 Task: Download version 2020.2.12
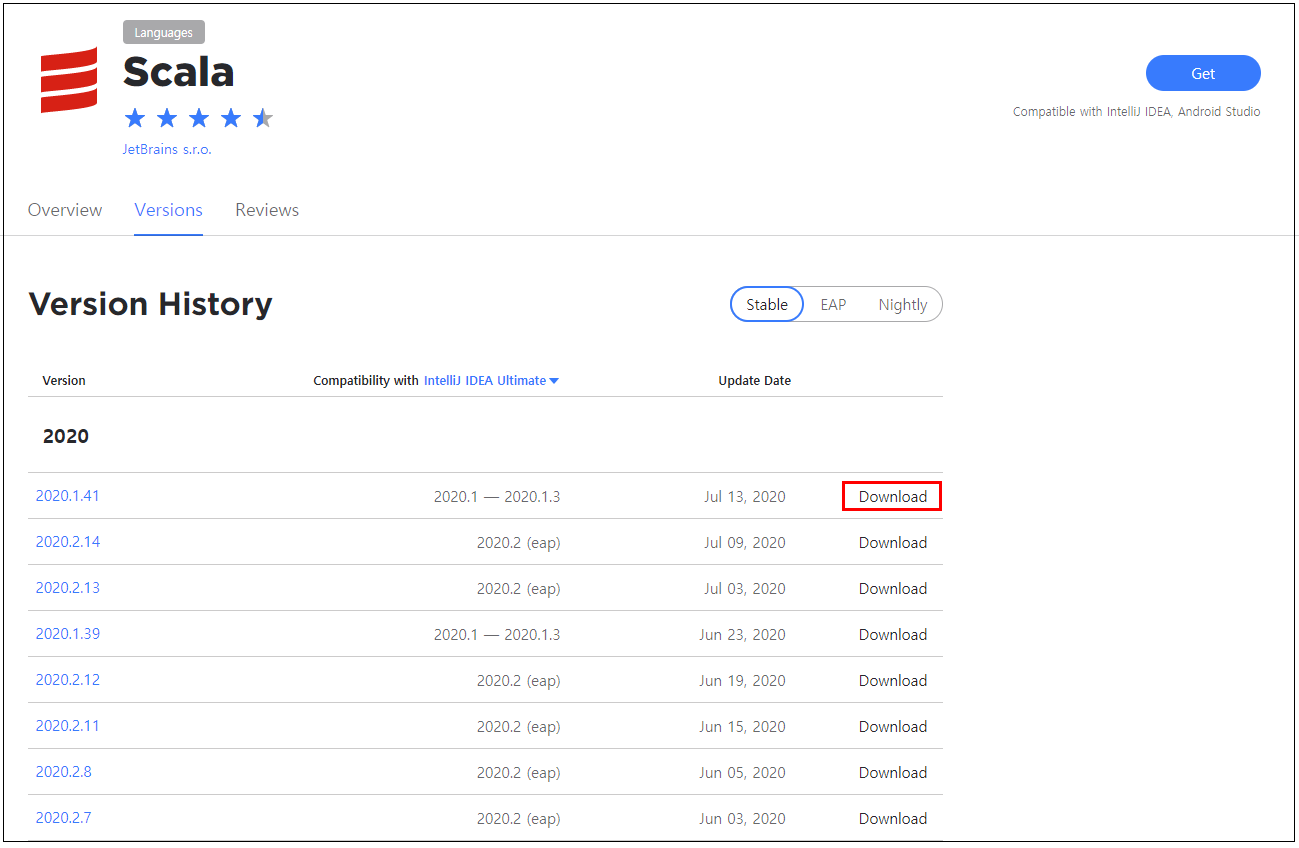coord(893,681)
